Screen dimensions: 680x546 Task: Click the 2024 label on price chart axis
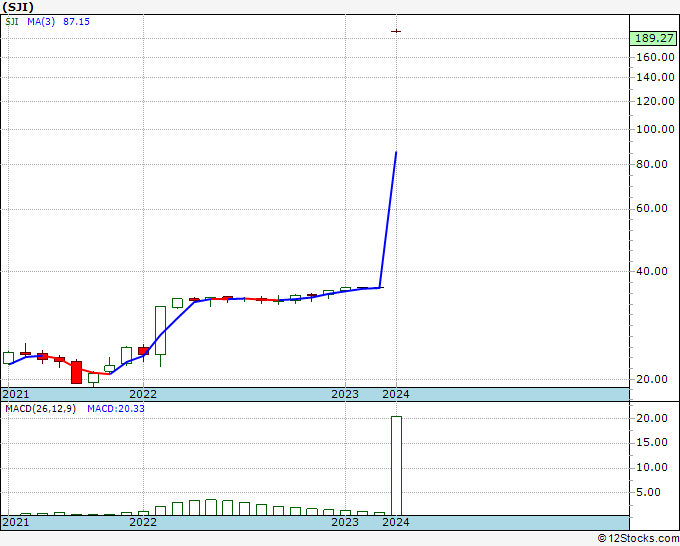[x=396, y=394]
